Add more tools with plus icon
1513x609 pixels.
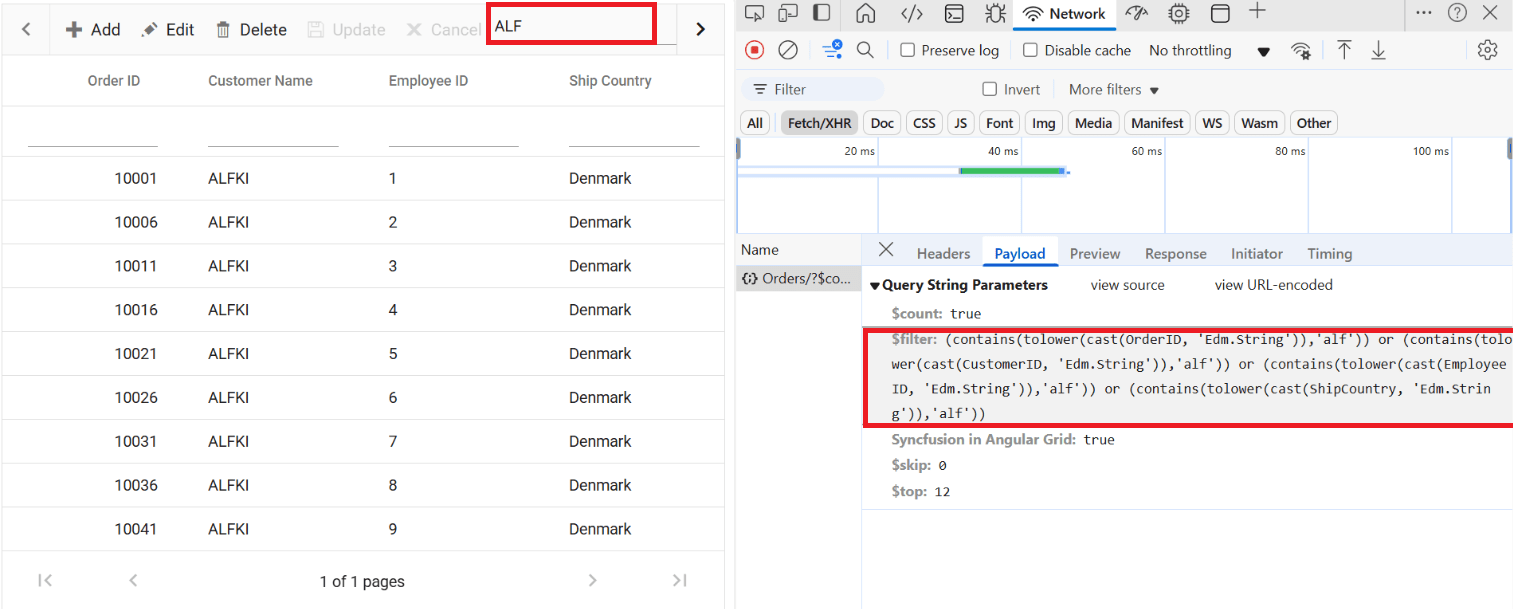(1258, 11)
